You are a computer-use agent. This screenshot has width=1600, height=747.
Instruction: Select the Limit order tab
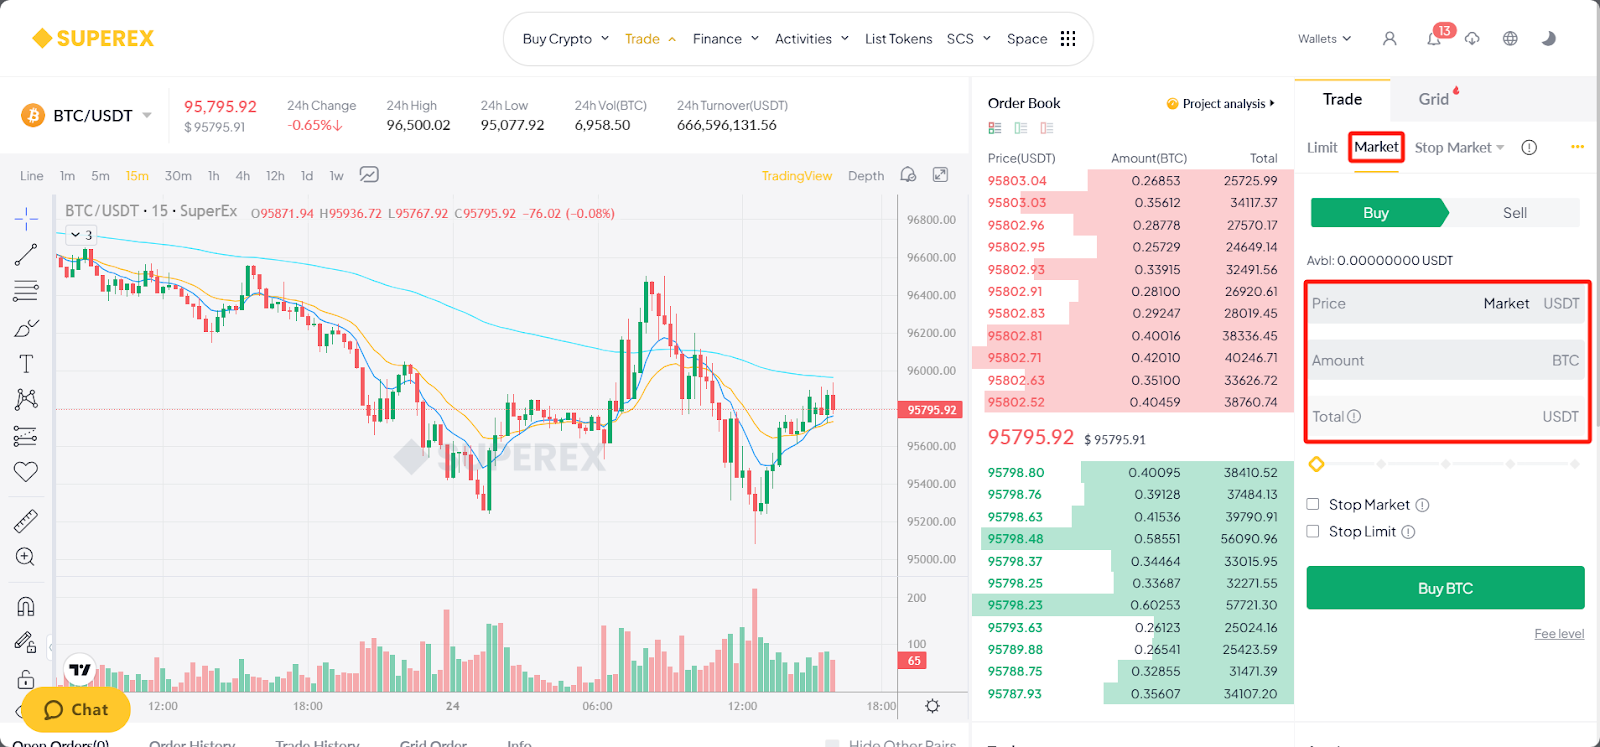tap(1322, 147)
